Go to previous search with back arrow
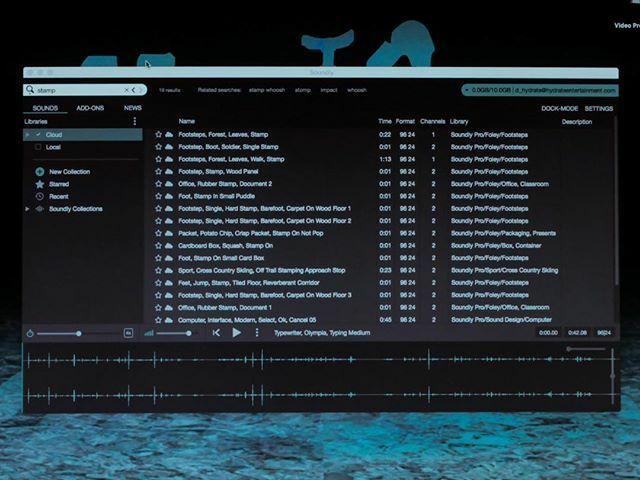The width and height of the screenshot is (640, 480). tap(133, 90)
